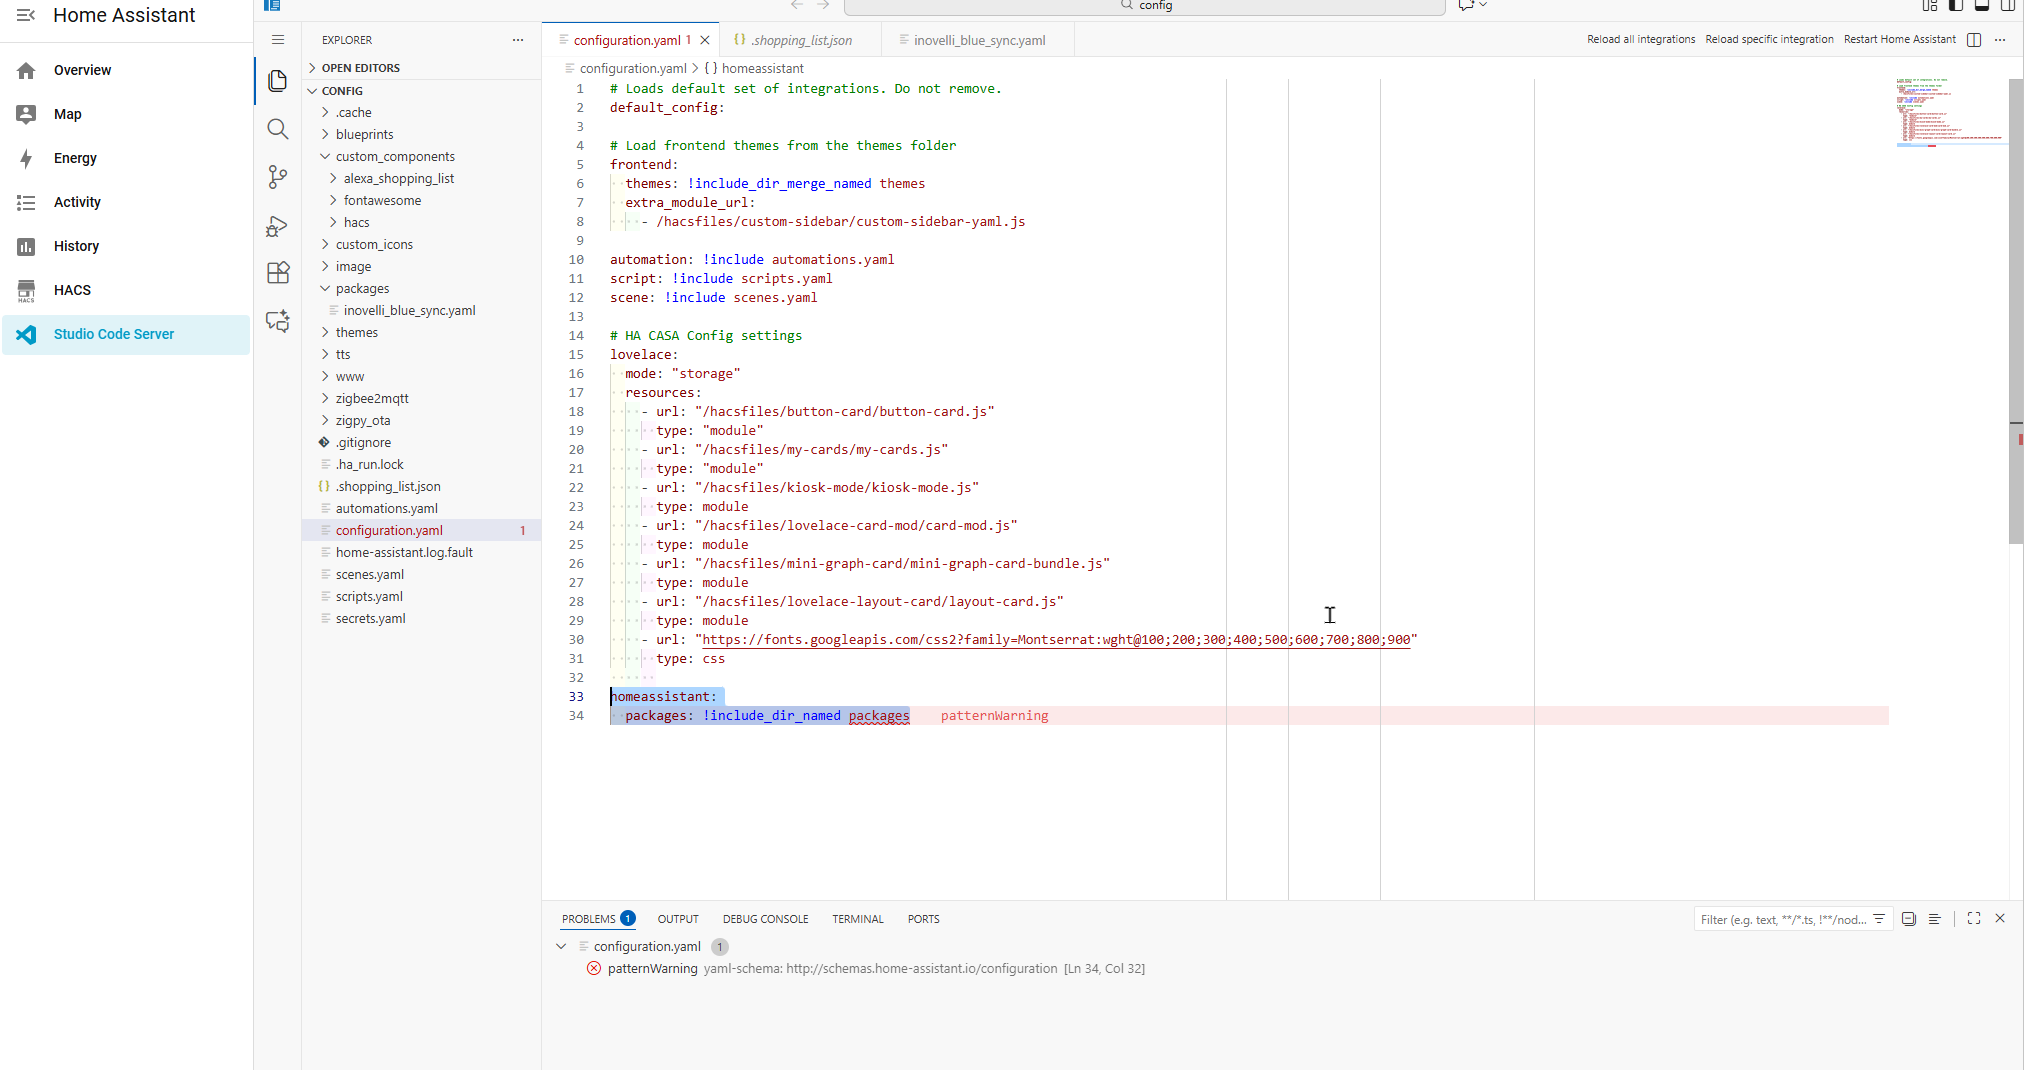Open the Search view in activity bar

point(278,129)
